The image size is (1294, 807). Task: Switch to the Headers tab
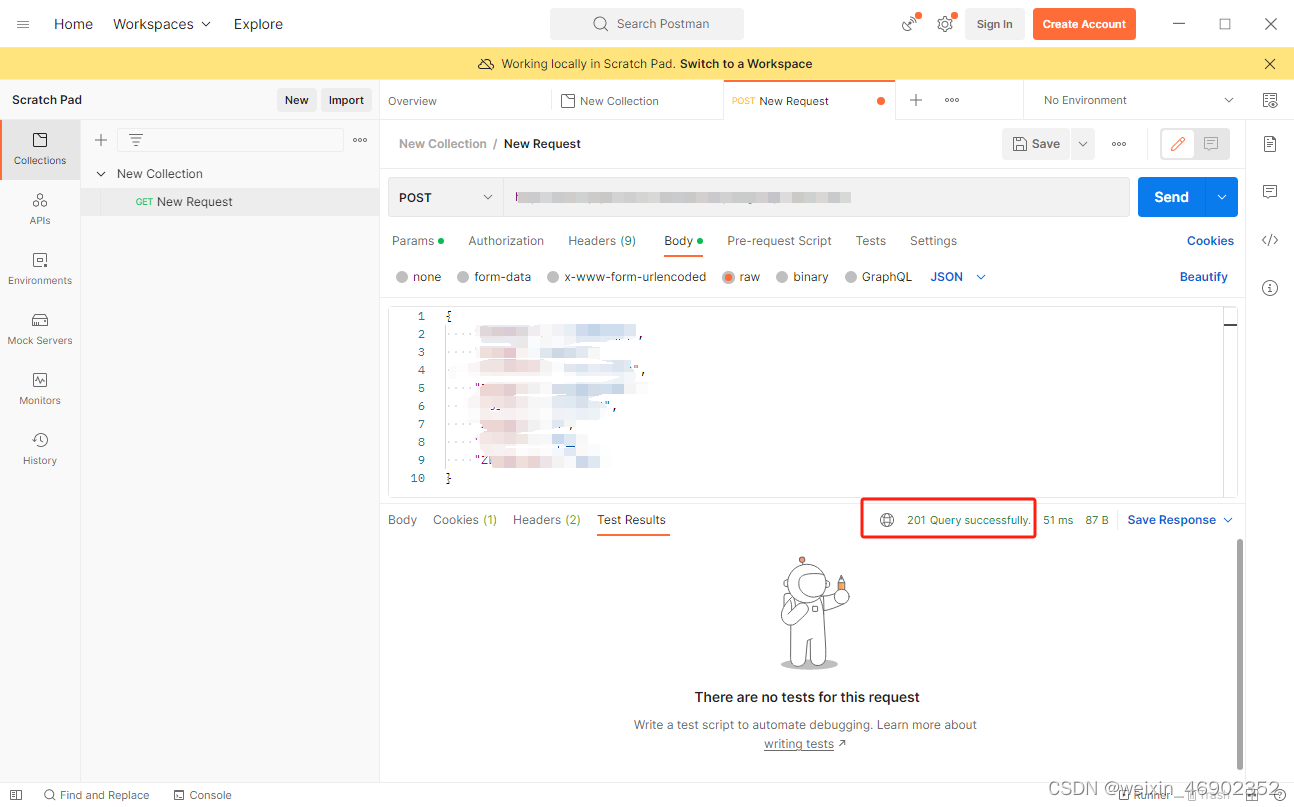pyautogui.click(x=601, y=240)
